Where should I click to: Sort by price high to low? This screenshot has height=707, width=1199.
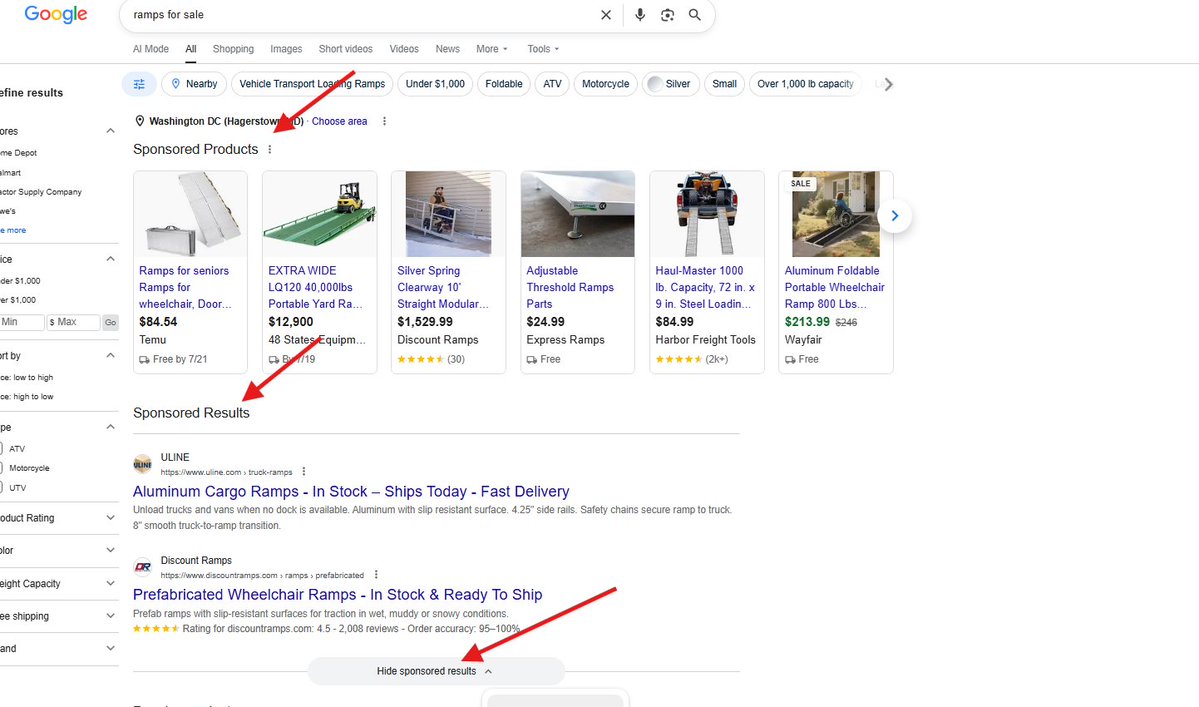click(27, 397)
